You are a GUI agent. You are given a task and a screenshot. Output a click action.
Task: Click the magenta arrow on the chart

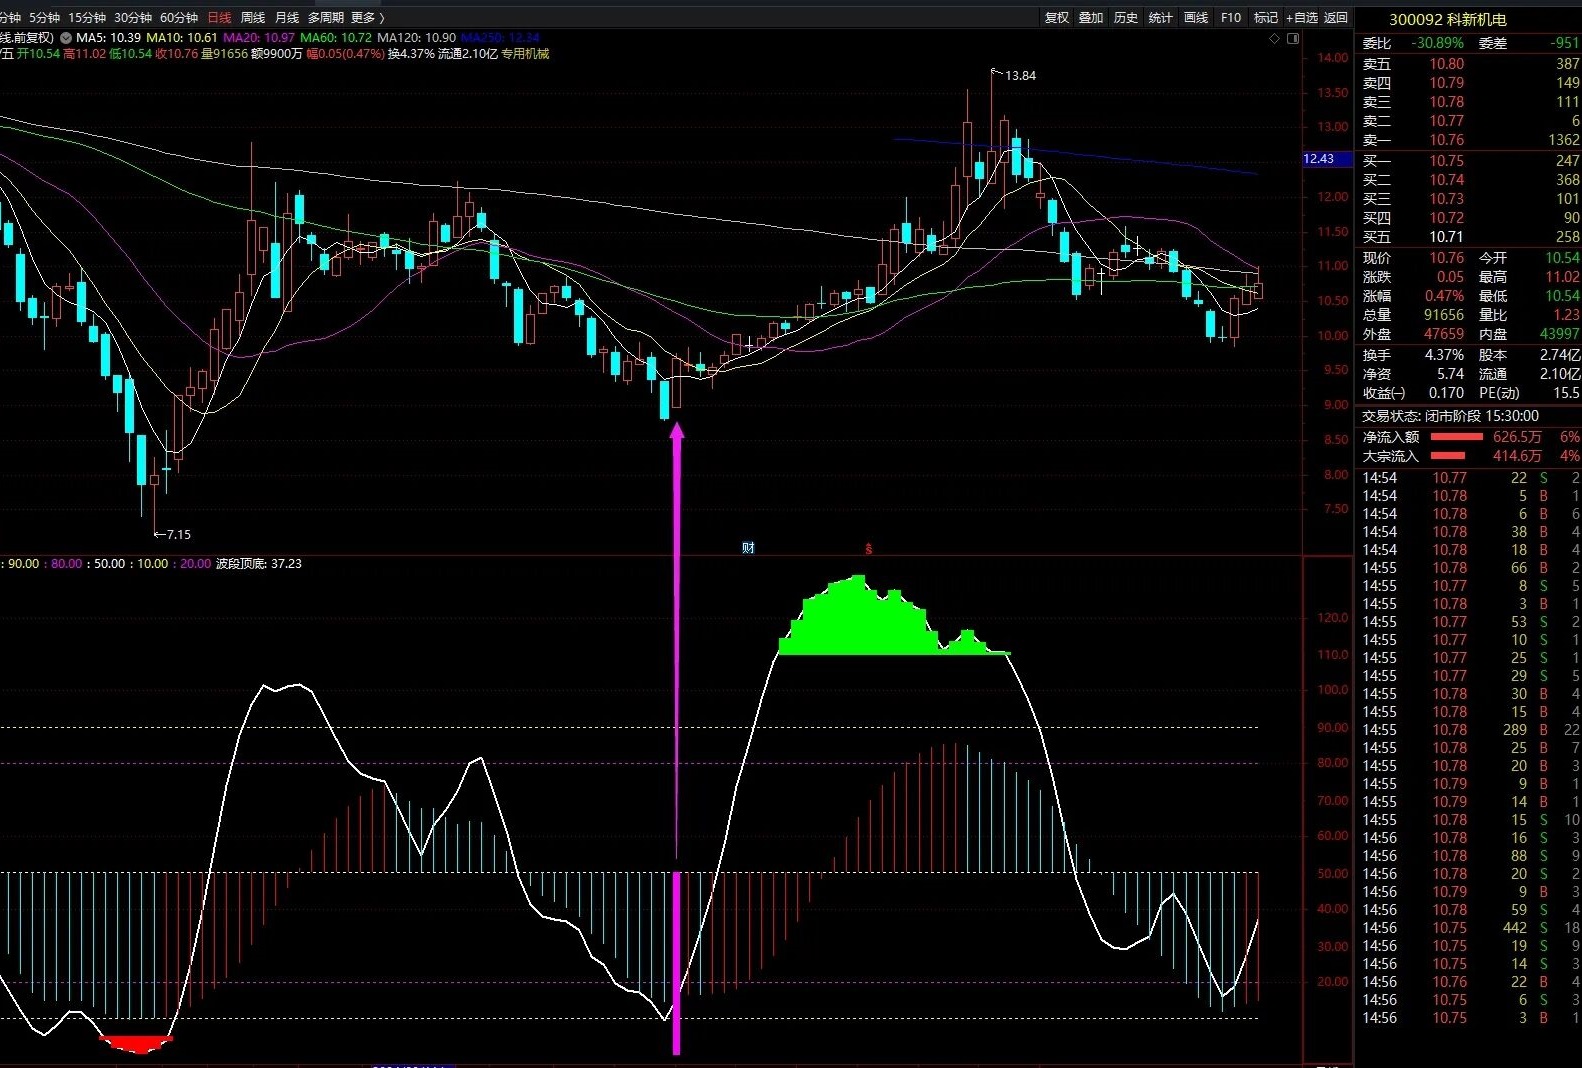(x=677, y=740)
